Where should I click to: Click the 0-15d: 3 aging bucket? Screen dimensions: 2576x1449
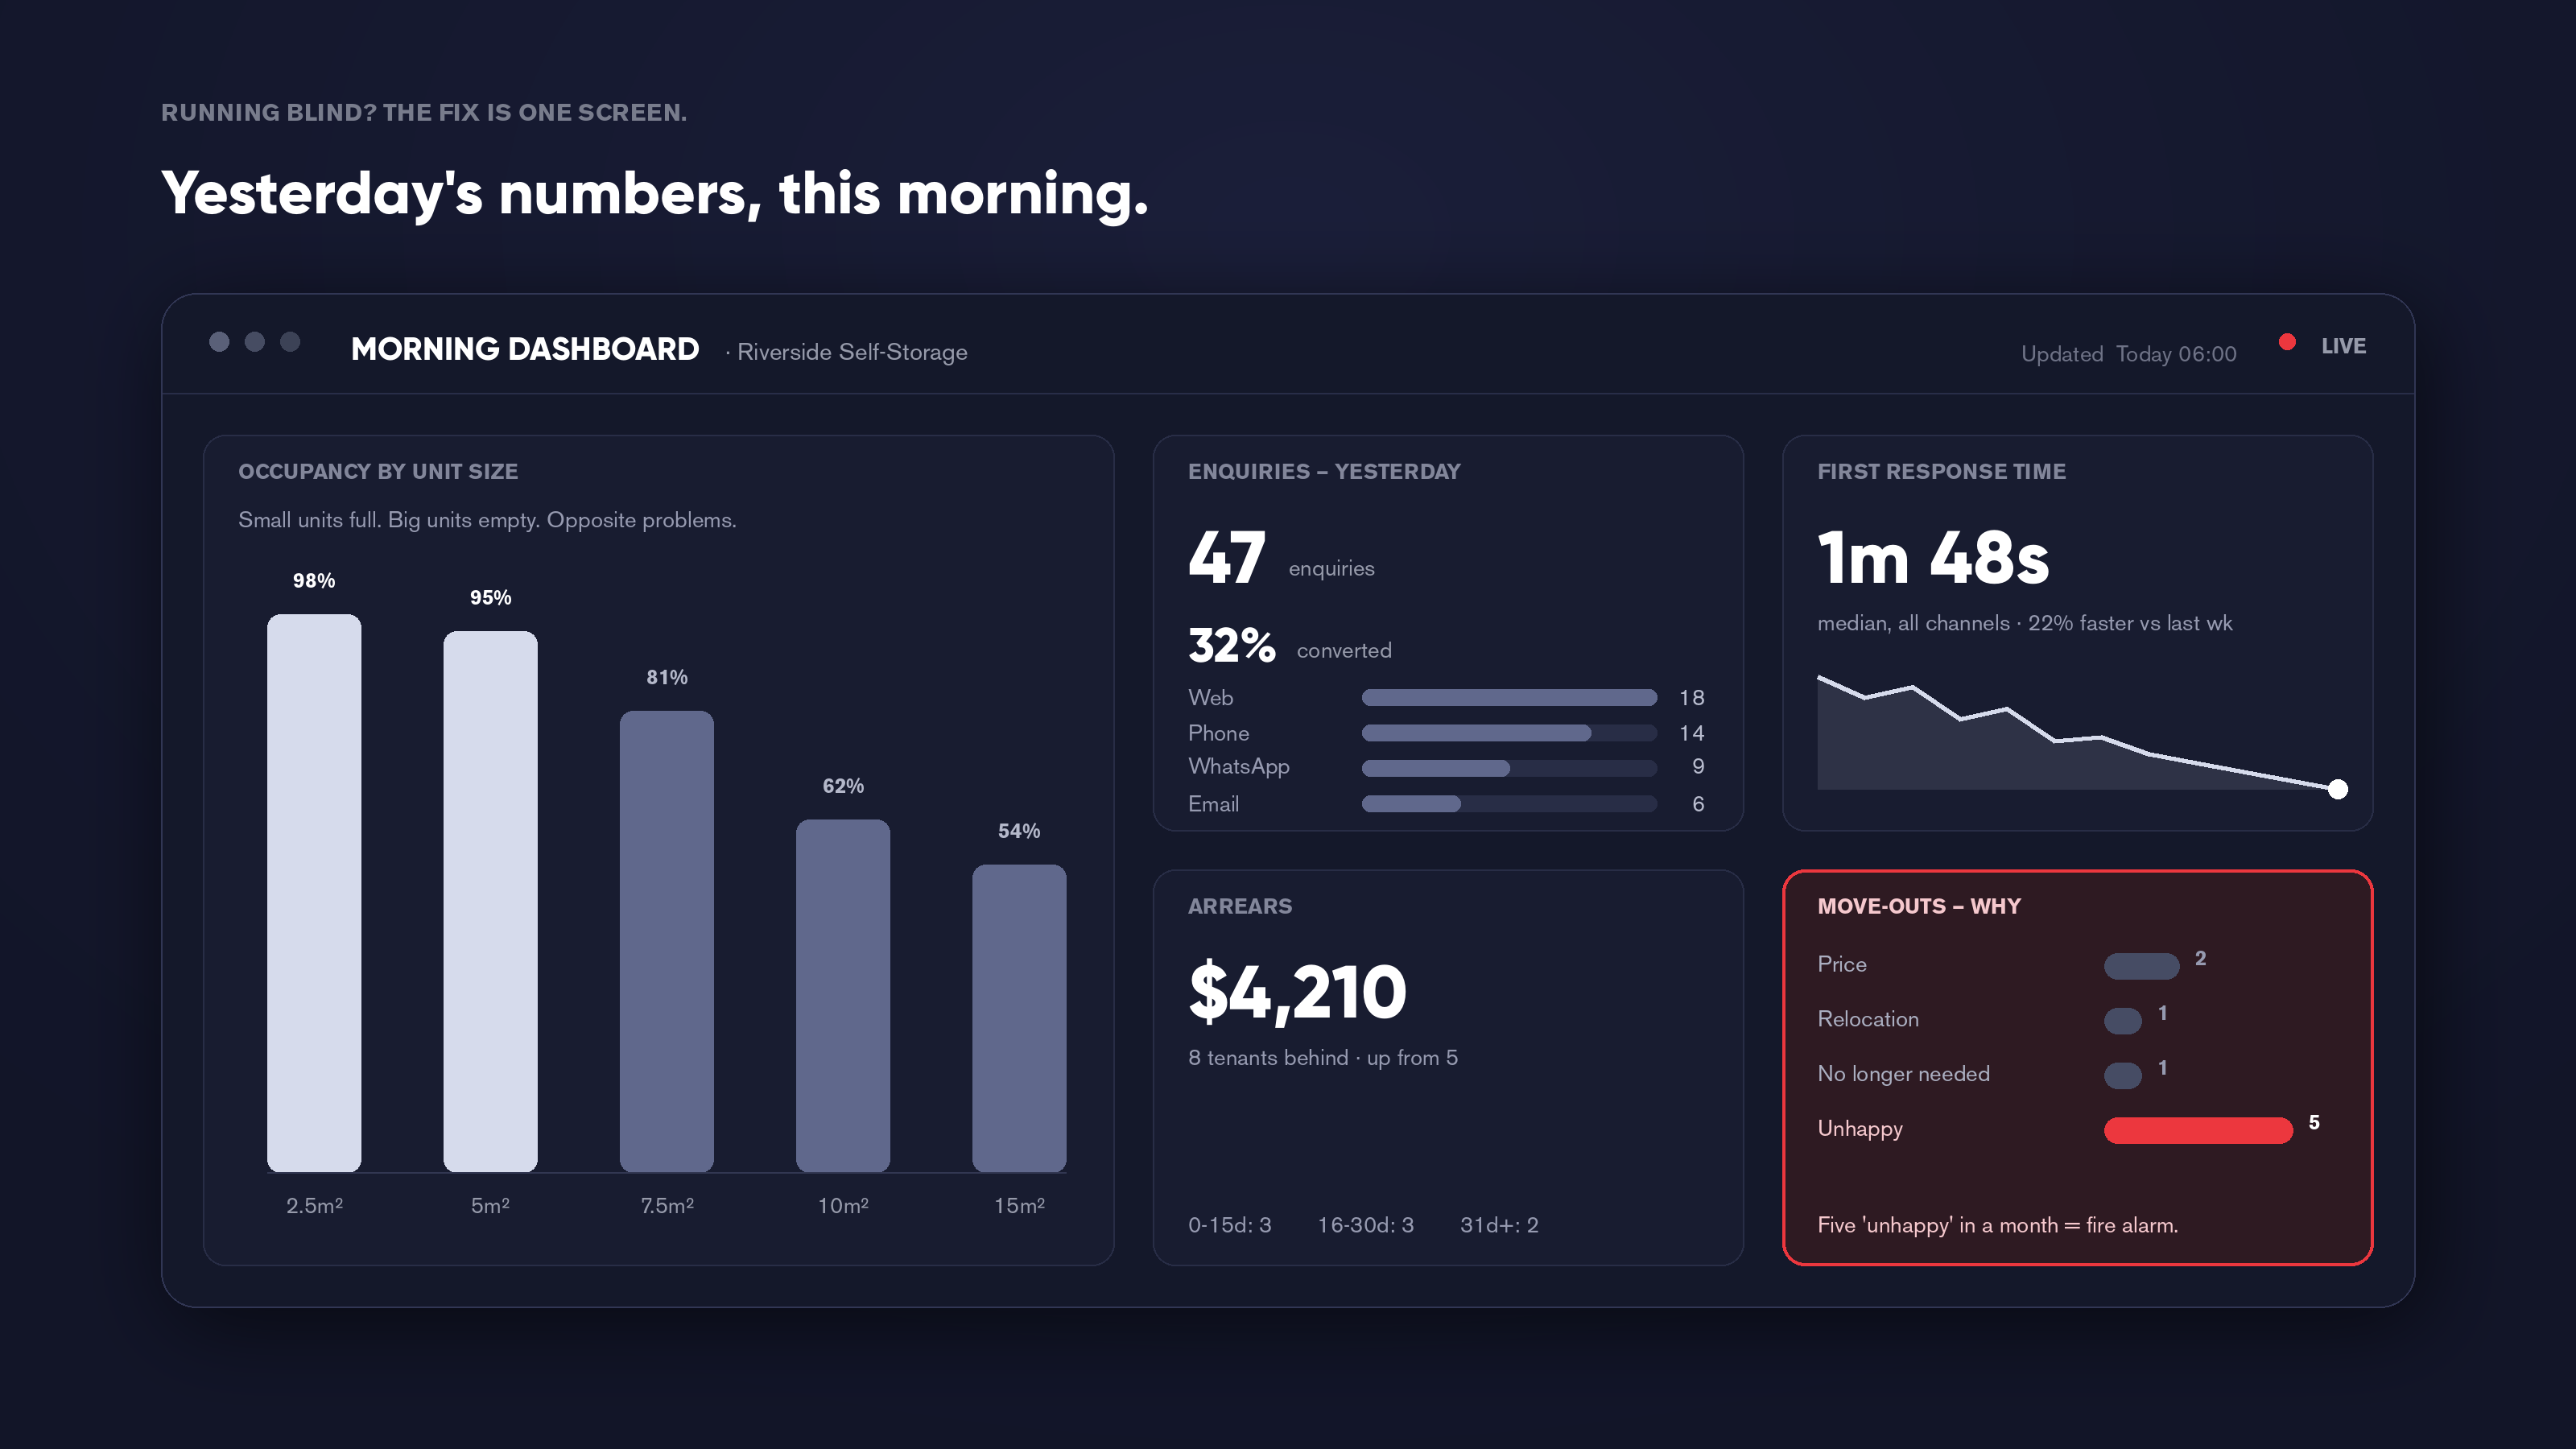pos(1229,1225)
